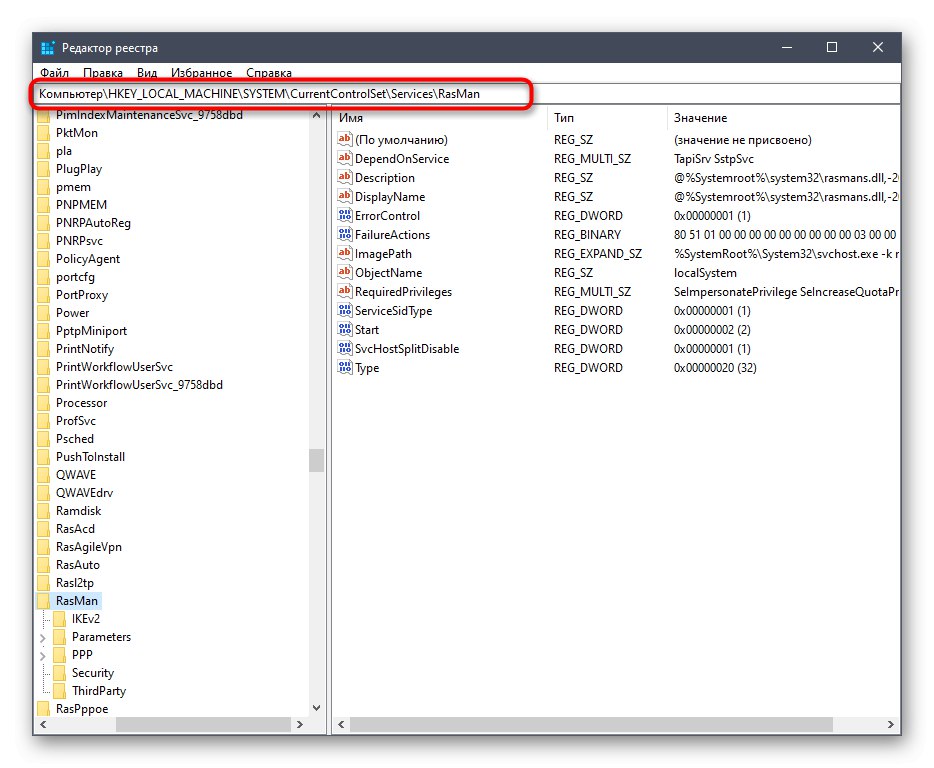Image resolution: width=934 pixels, height=768 pixels.
Task: Select the RequiredPrivileges string icon
Action: (344, 291)
